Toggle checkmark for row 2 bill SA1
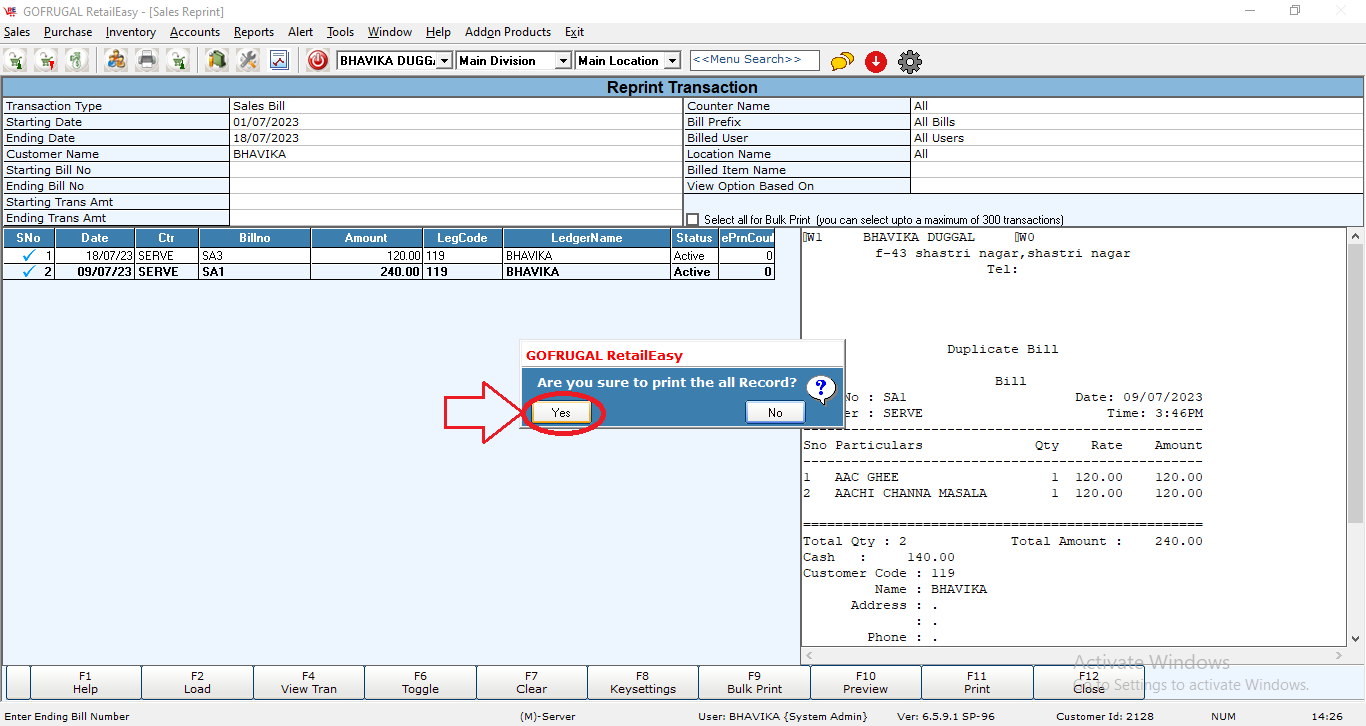 [x=28, y=272]
